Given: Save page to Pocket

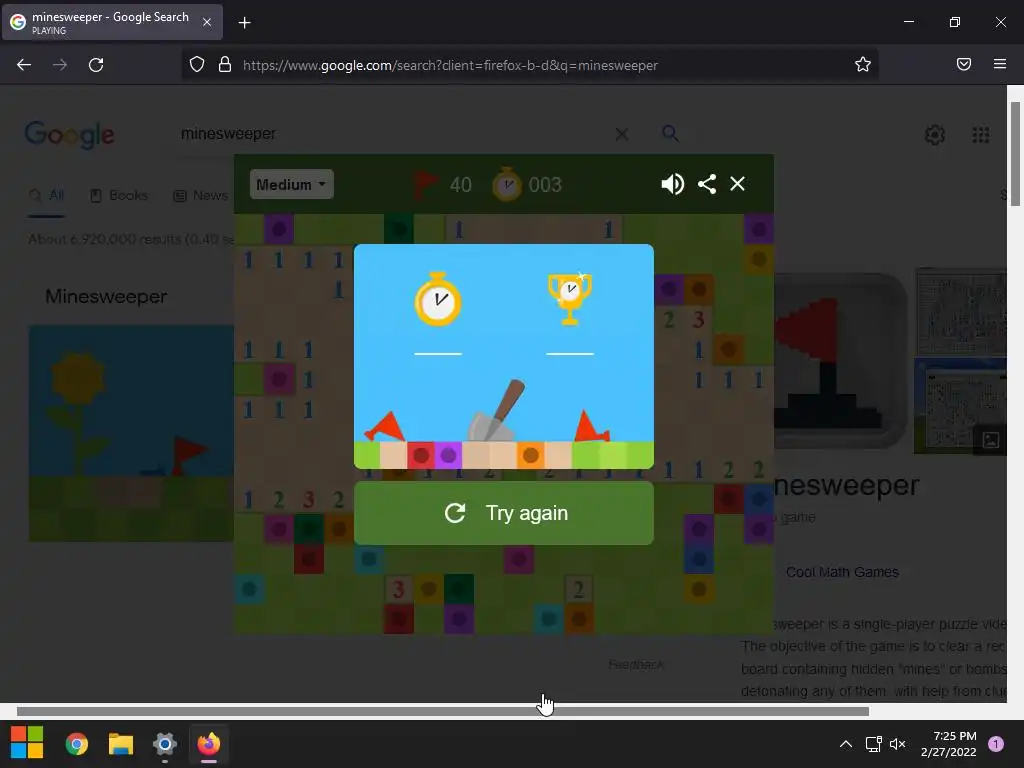Looking at the screenshot, I should 964,64.
